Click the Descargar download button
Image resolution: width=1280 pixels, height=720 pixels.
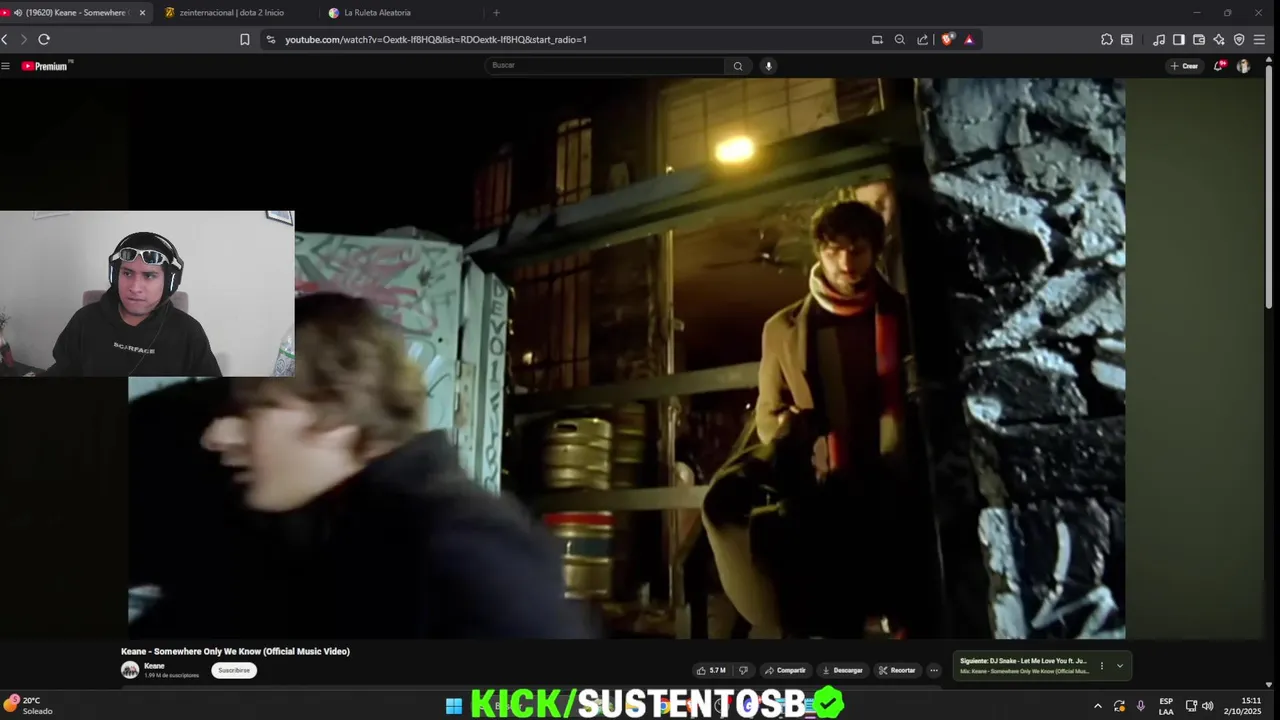pyautogui.click(x=842, y=670)
